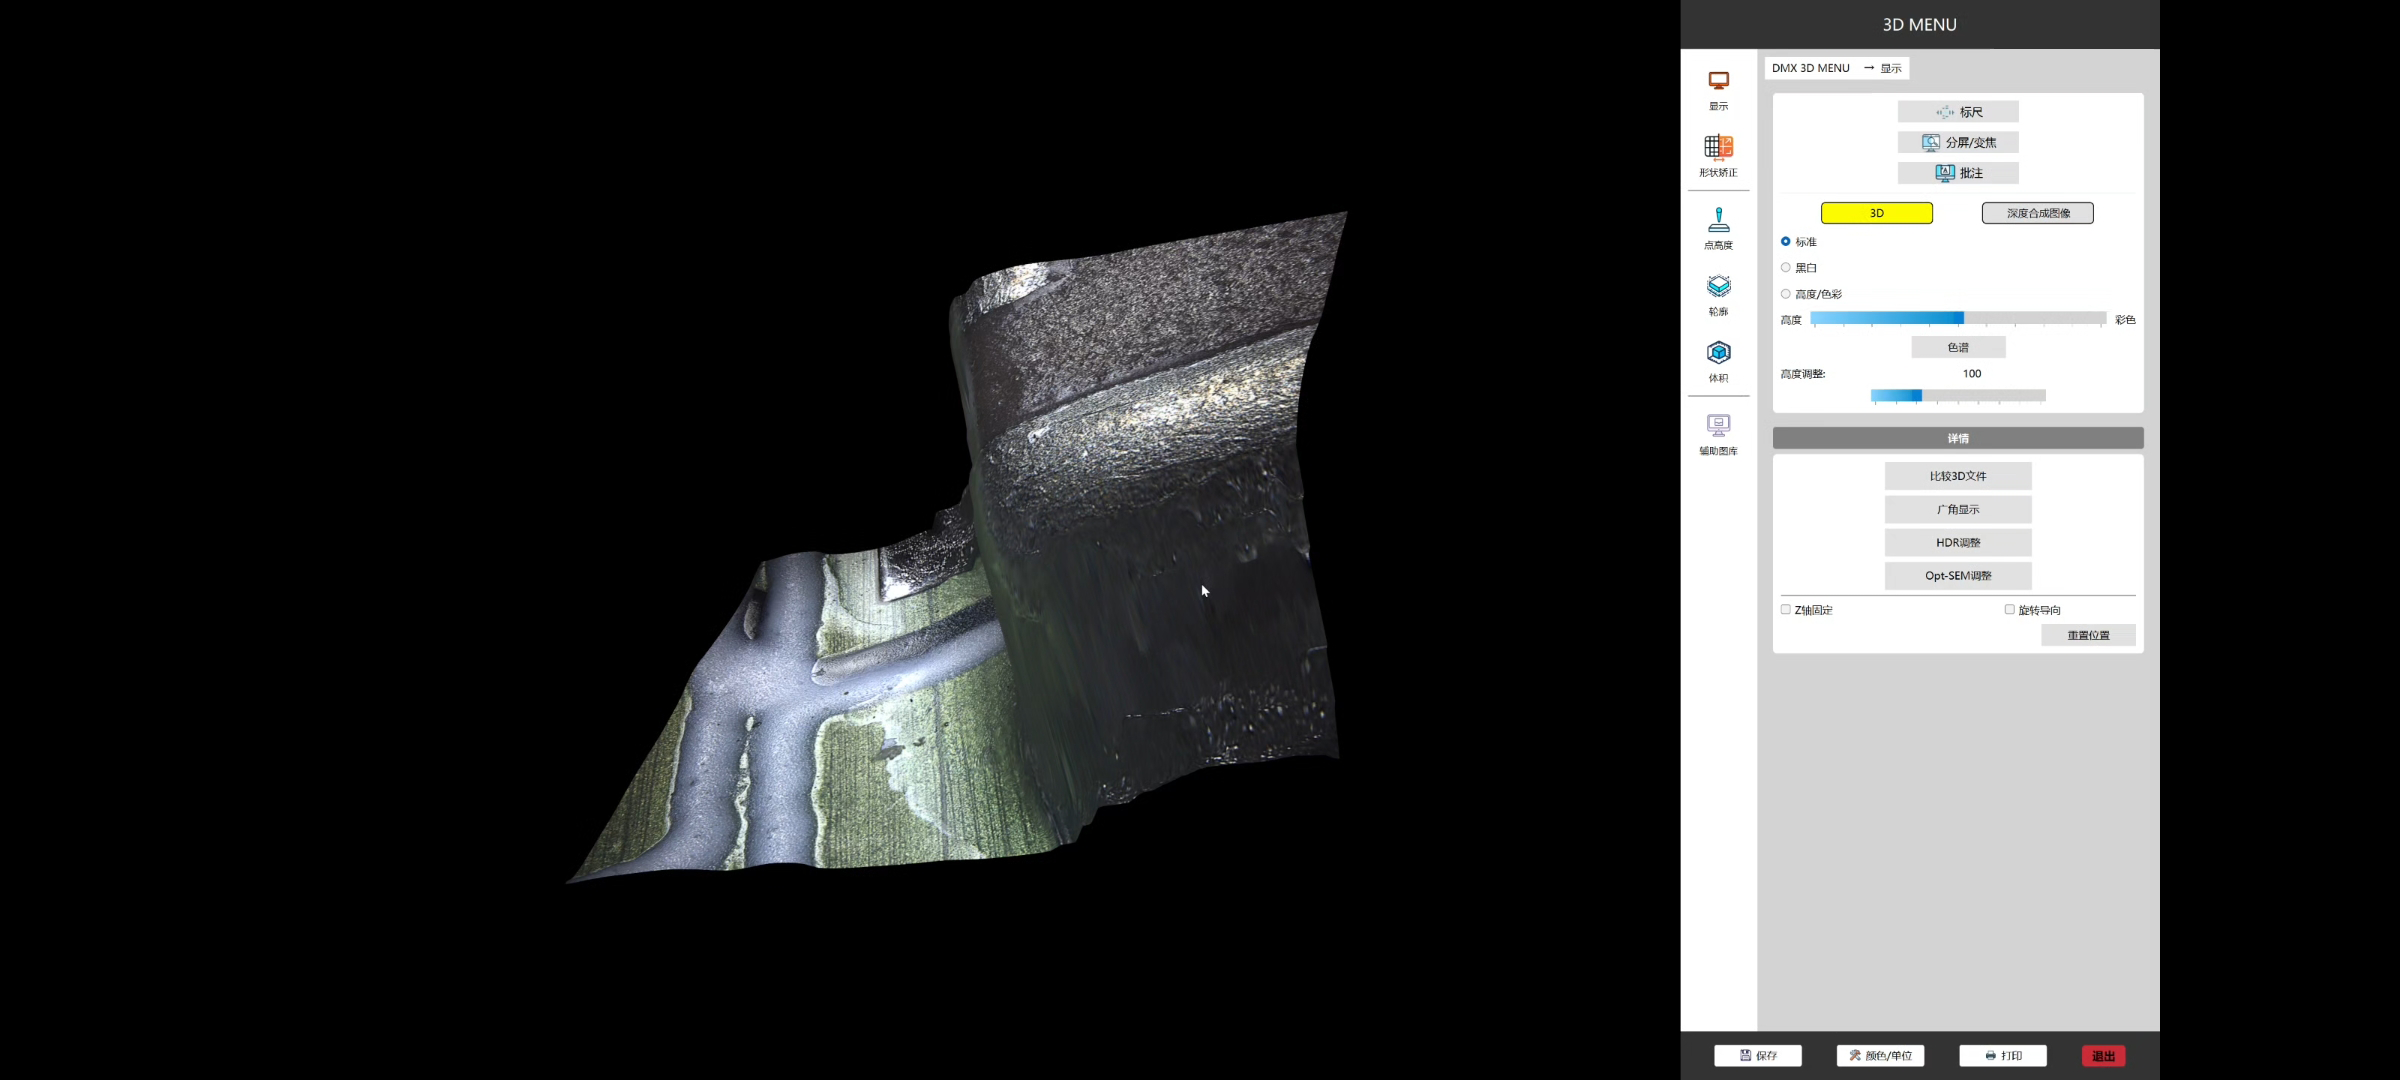Select the 高度/色彩 radio option
Image resolution: width=2400 pixels, height=1080 pixels.
click(x=1786, y=294)
